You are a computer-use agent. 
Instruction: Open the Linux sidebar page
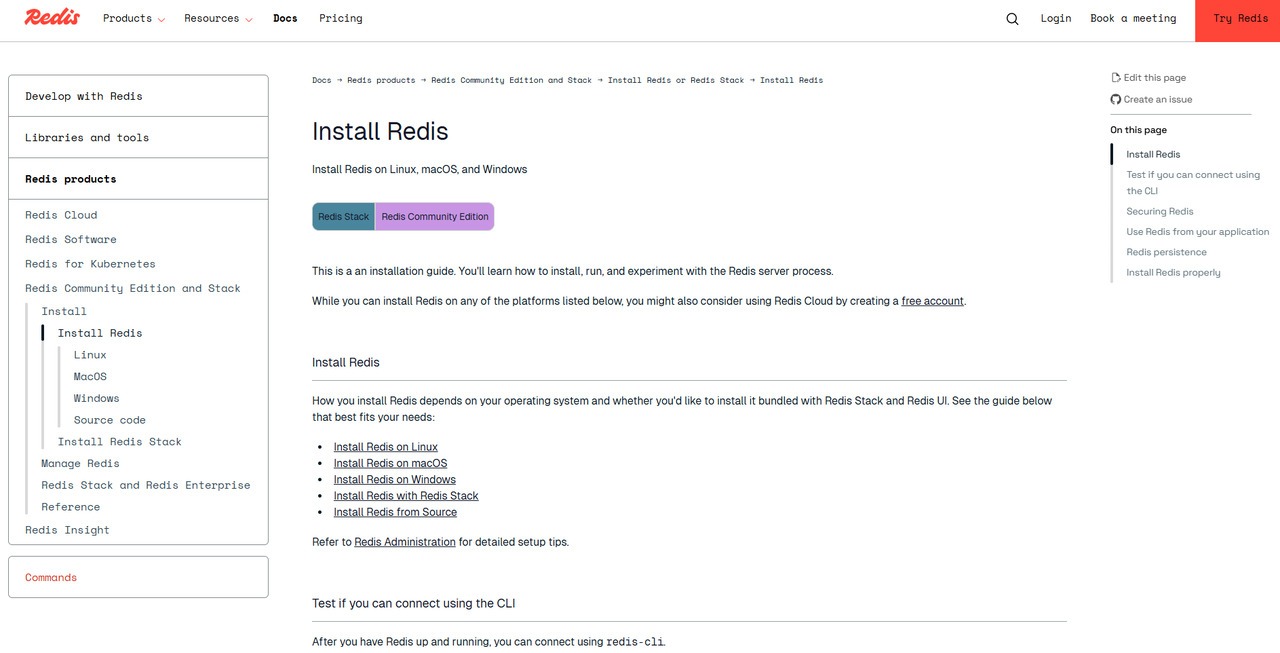(x=90, y=355)
